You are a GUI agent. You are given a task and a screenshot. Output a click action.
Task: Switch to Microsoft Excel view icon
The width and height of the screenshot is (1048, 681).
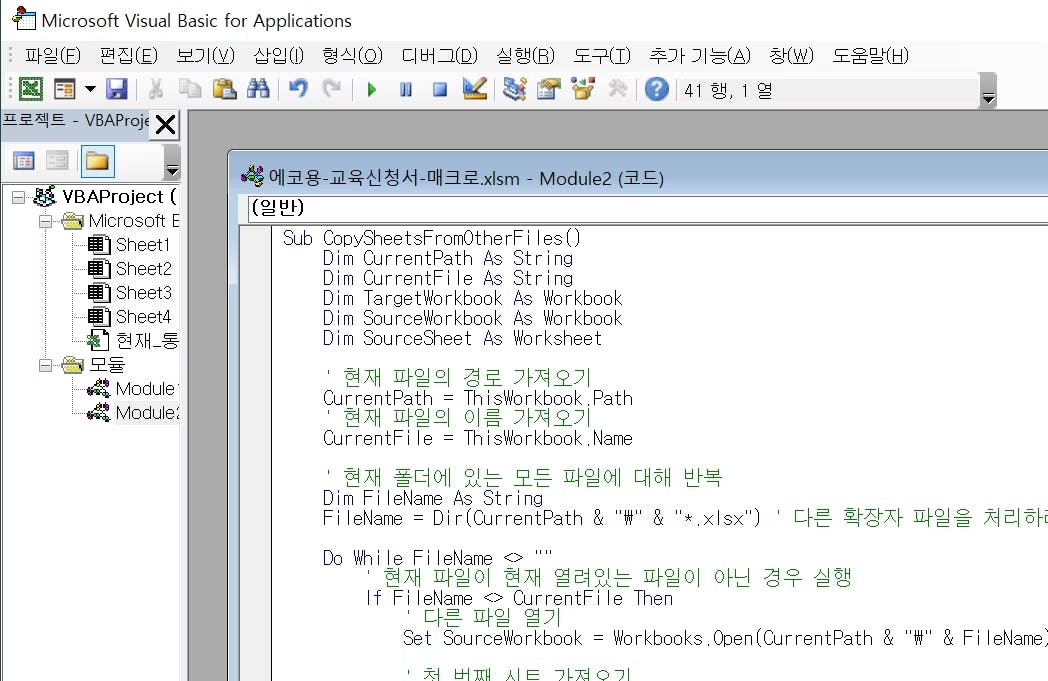pyautogui.click(x=31, y=89)
